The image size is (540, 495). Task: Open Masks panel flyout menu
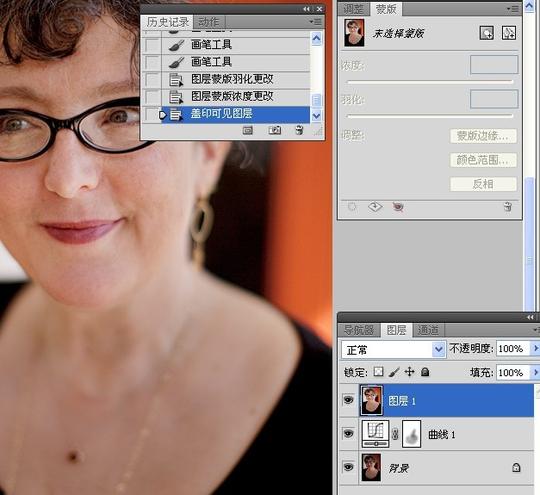pyautogui.click(x=513, y=9)
